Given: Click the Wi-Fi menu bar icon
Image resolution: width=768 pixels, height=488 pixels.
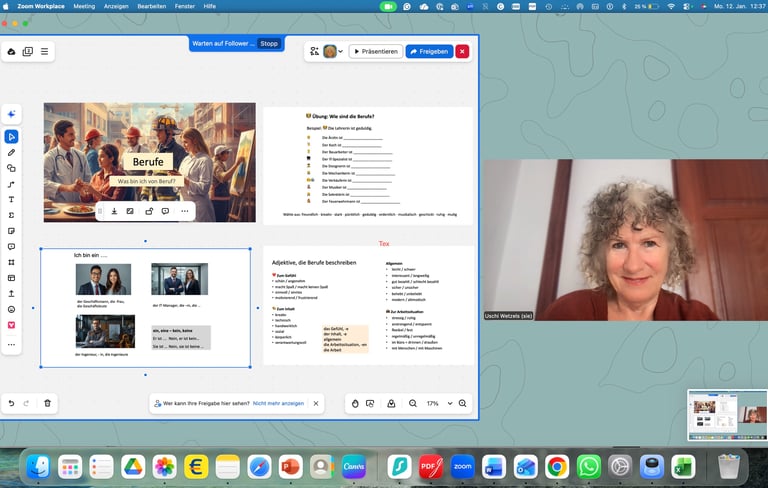Looking at the screenshot, I should point(671,6).
